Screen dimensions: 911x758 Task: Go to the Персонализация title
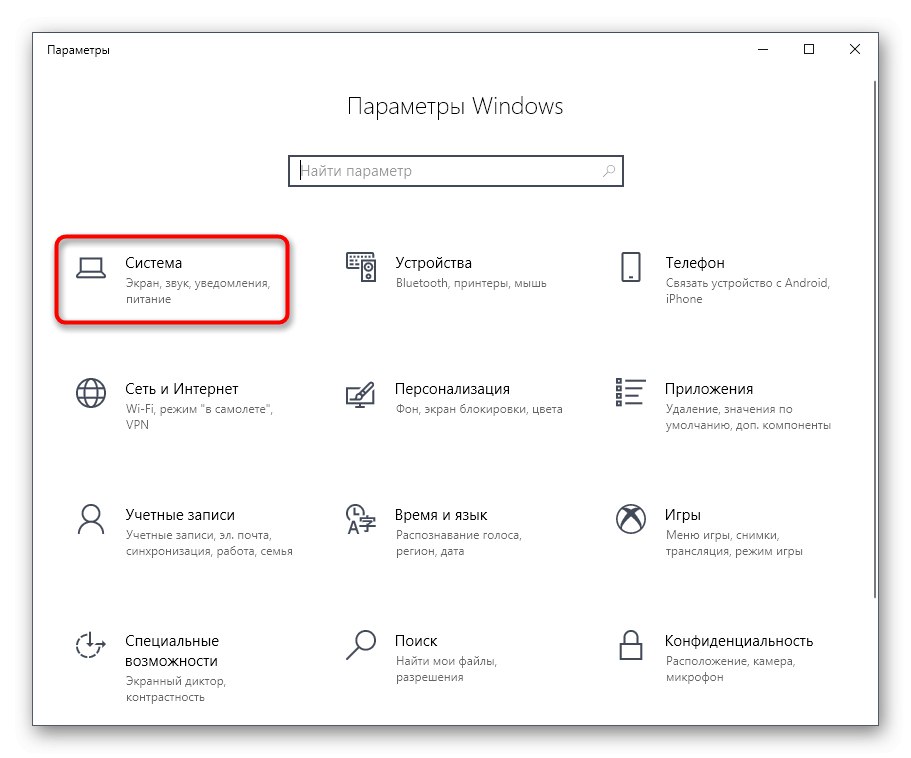coord(452,389)
